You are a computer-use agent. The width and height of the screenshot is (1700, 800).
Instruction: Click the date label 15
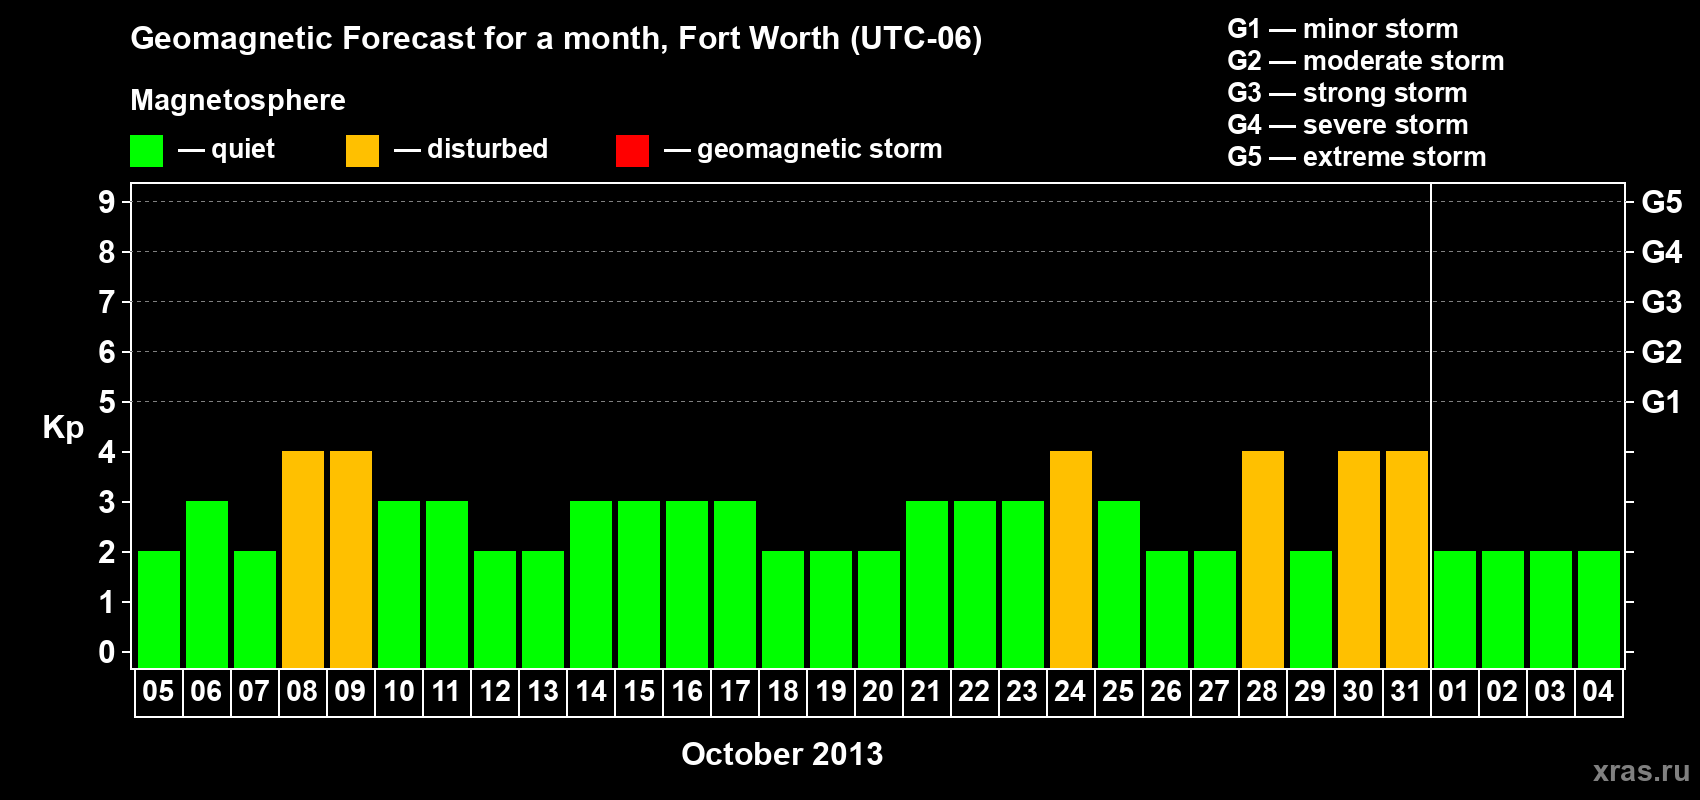click(x=638, y=691)
